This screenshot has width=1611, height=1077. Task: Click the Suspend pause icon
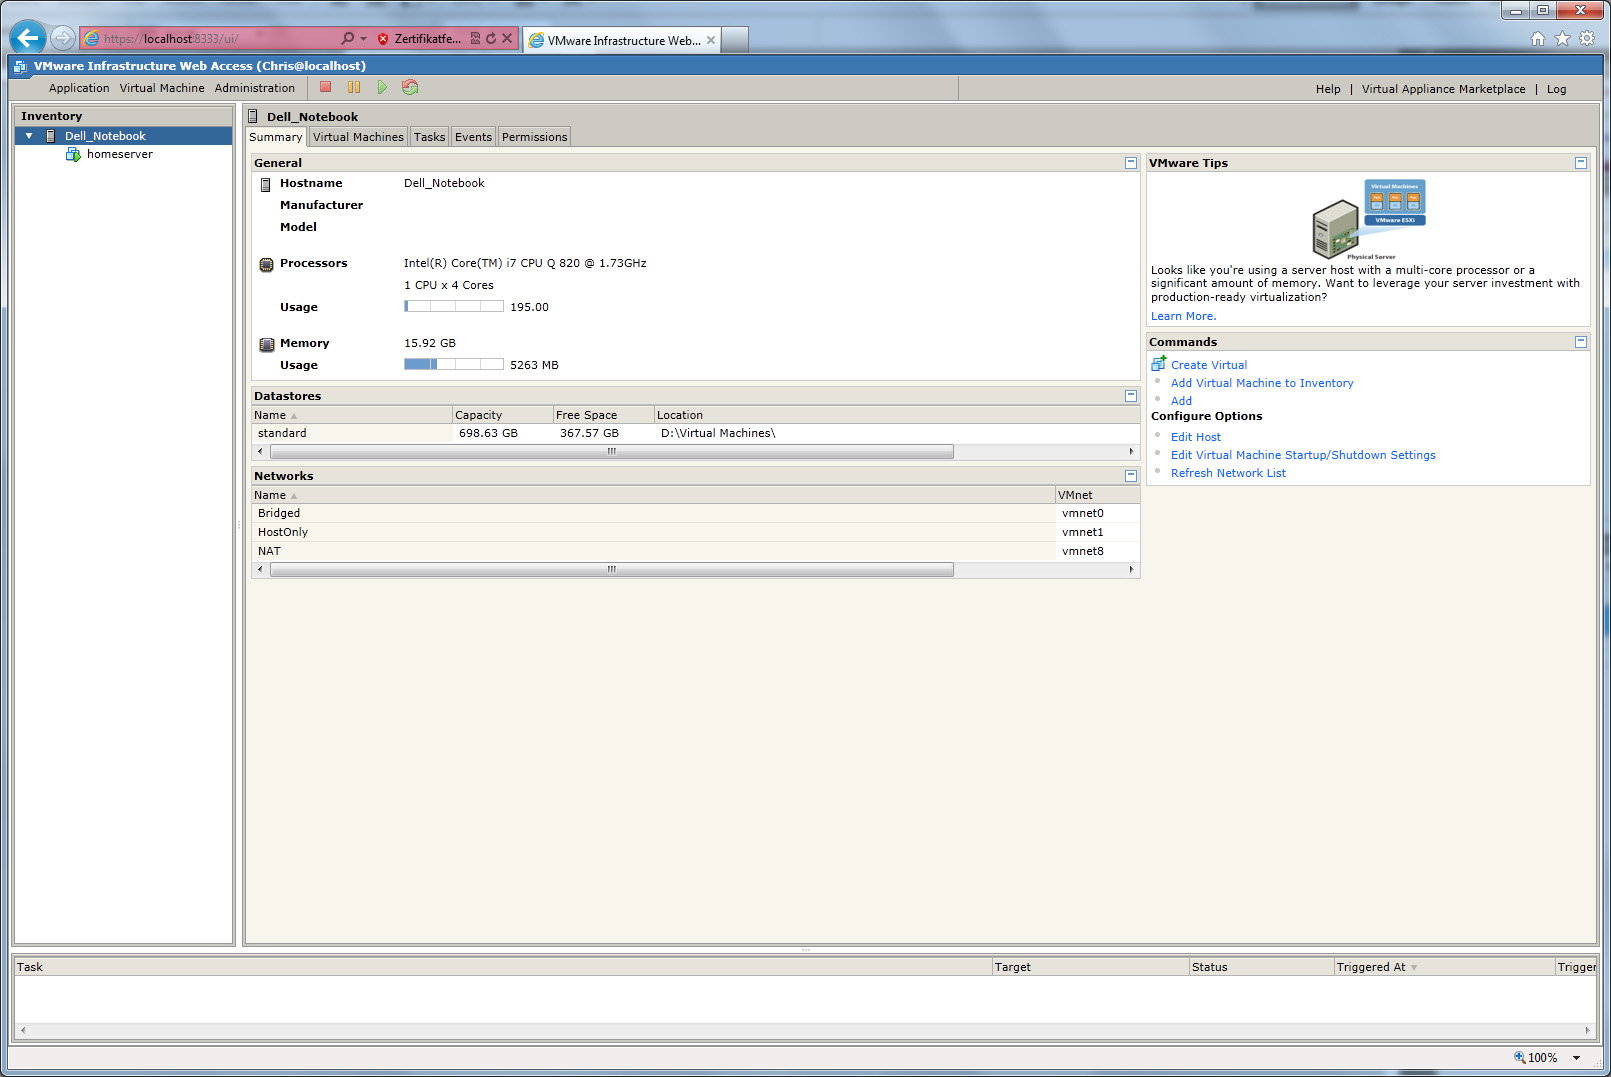point(354,88)
